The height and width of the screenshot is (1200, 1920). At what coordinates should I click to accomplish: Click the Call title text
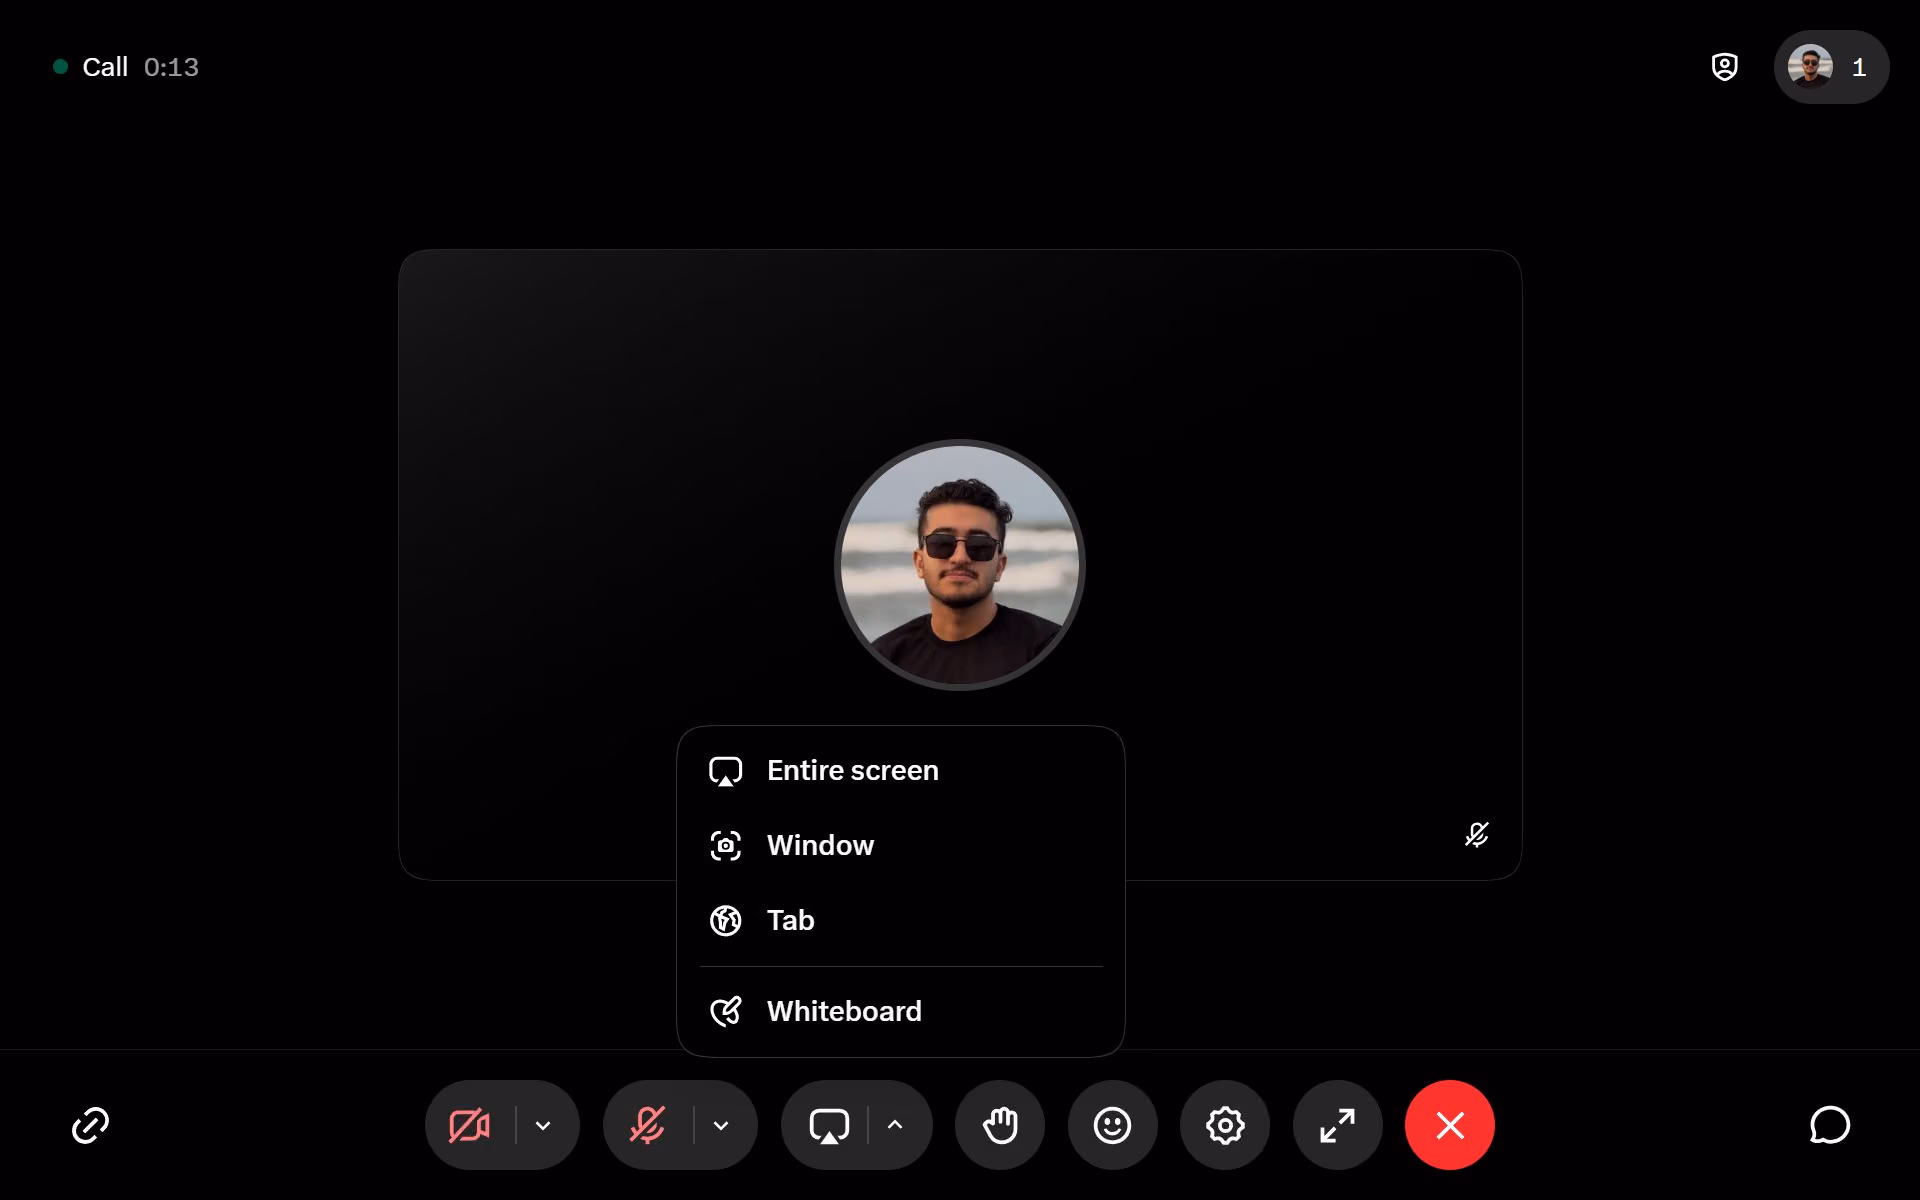pos(105,67)
